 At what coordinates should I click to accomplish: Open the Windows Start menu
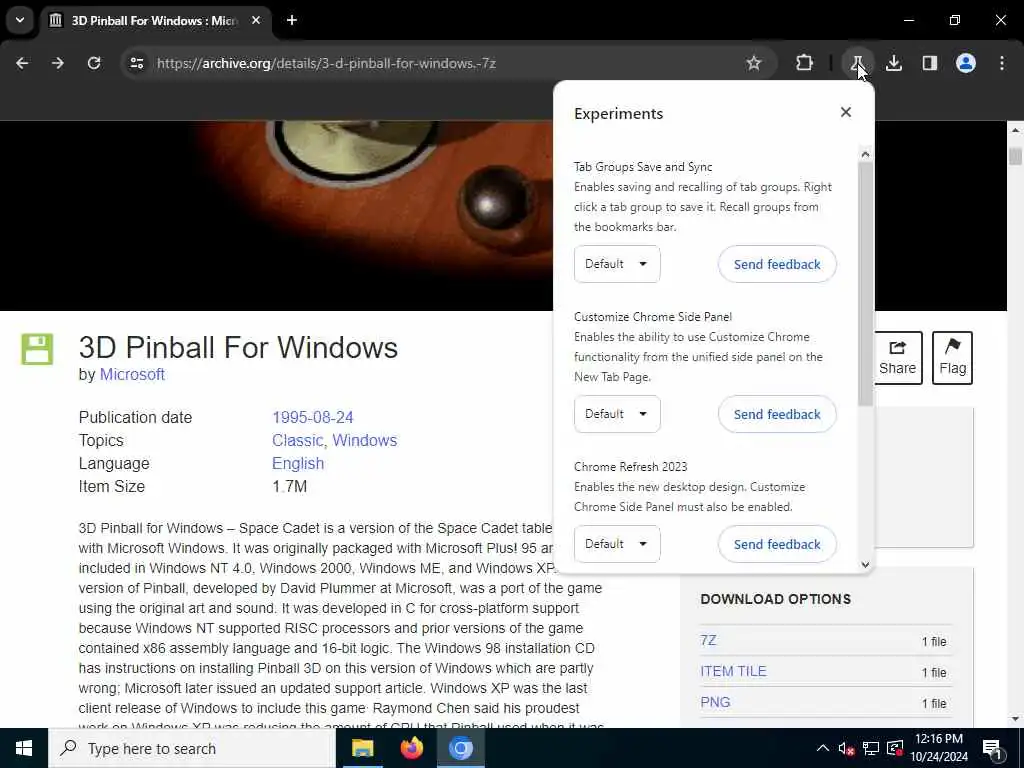(x=24, y=748)
